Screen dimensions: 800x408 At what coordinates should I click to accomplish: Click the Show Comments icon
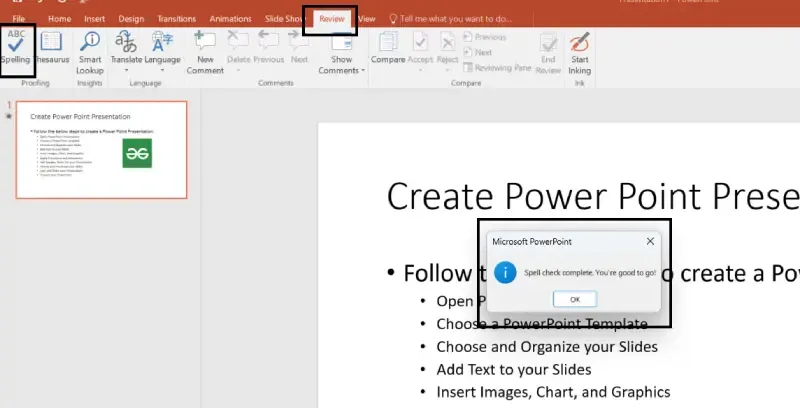[341, 41]
